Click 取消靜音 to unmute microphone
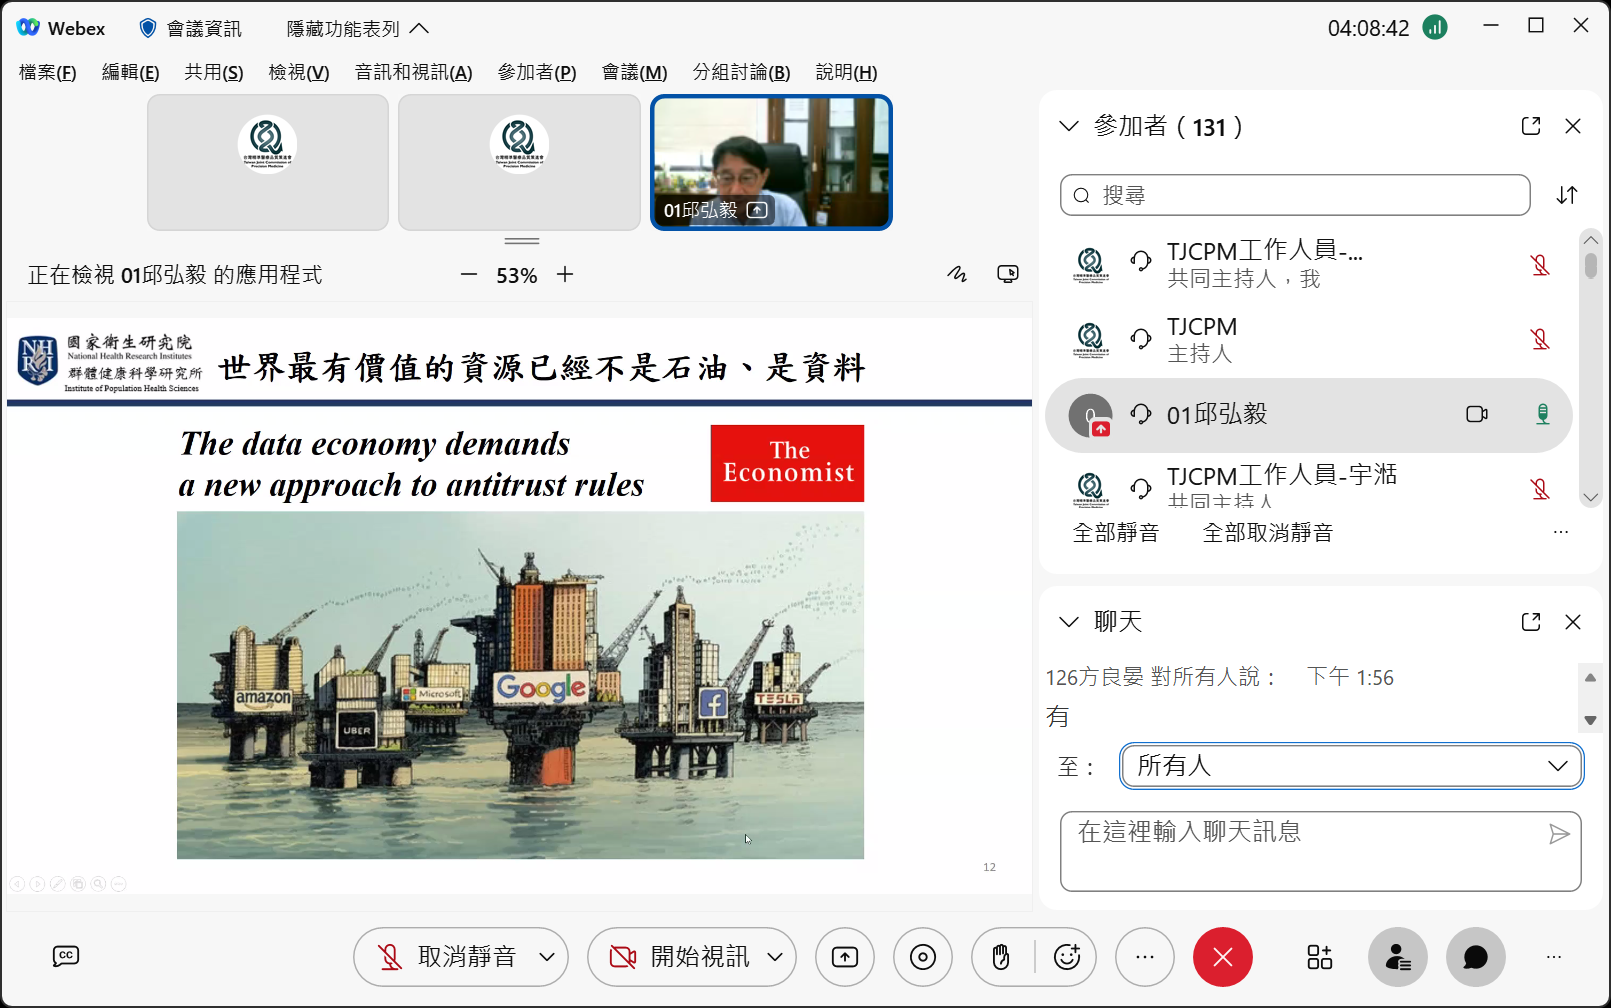1611x1008 pixels. pos(446,957)
